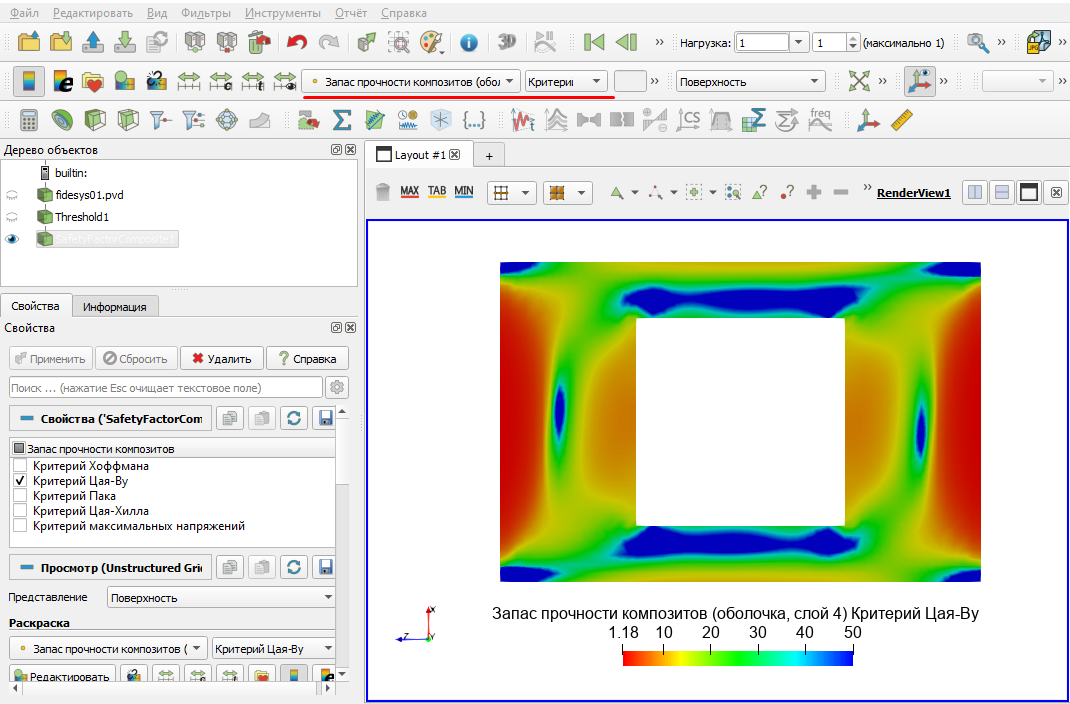Click the color legend bar in the view
The width and height of the screenshot is (1070, 704).
point(738,658)
